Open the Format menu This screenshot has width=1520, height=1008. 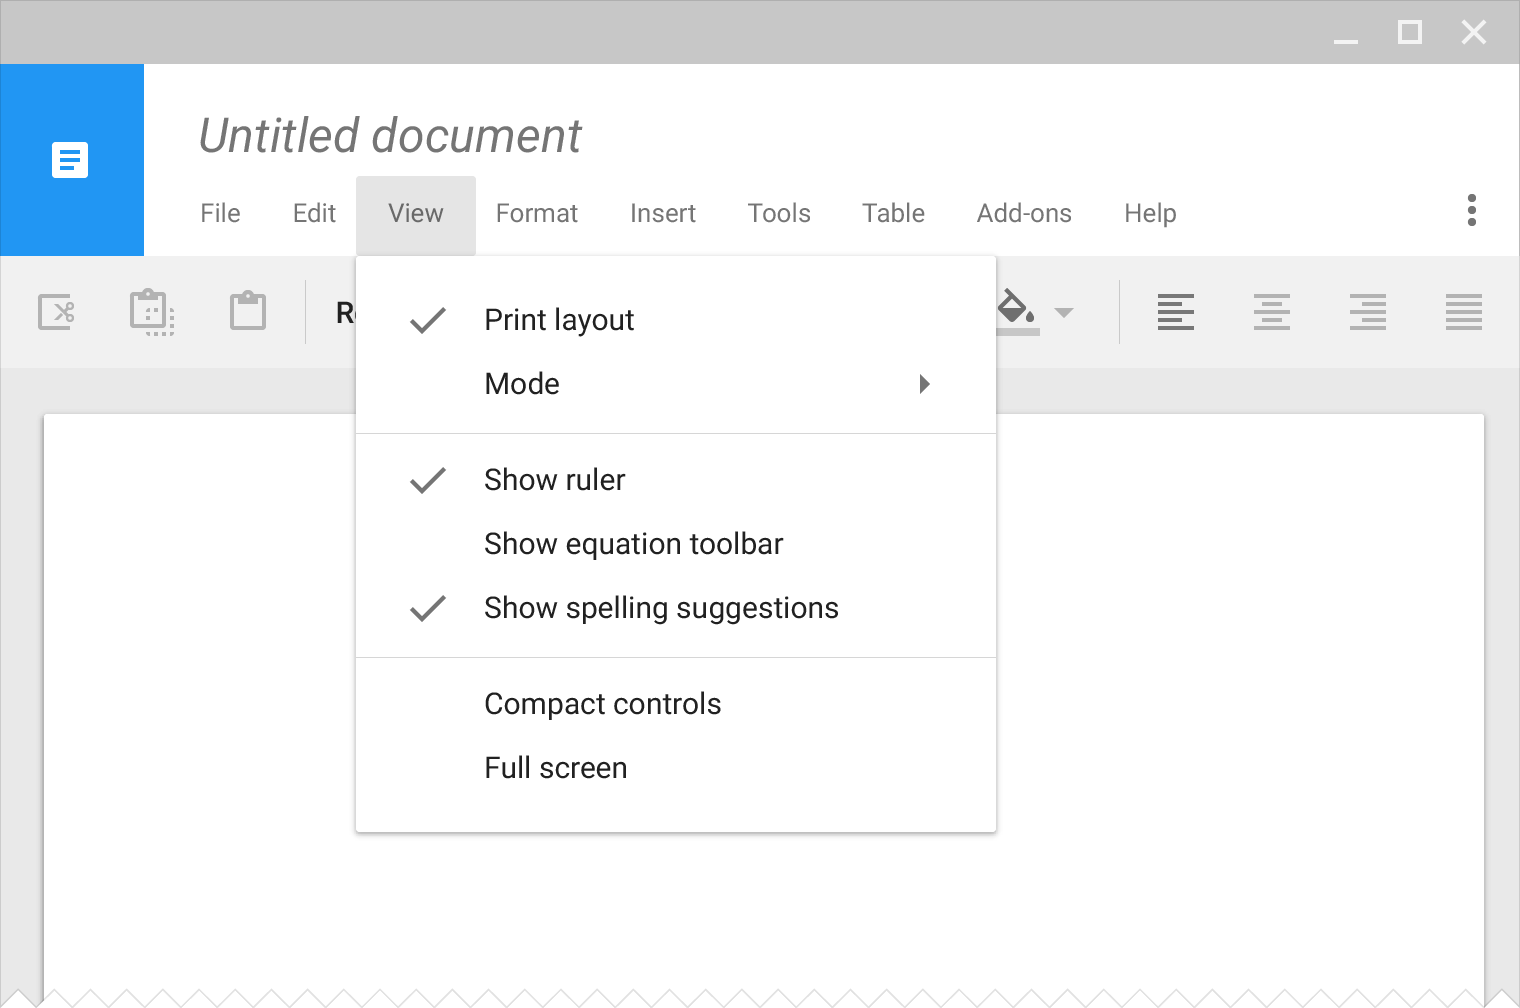(537, 214)
